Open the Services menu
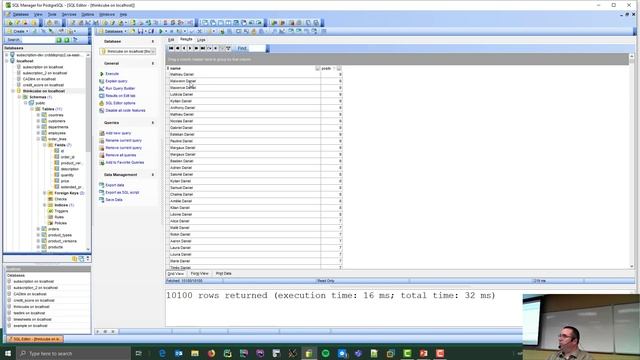640x360 pixels. (x=69, y=14)
